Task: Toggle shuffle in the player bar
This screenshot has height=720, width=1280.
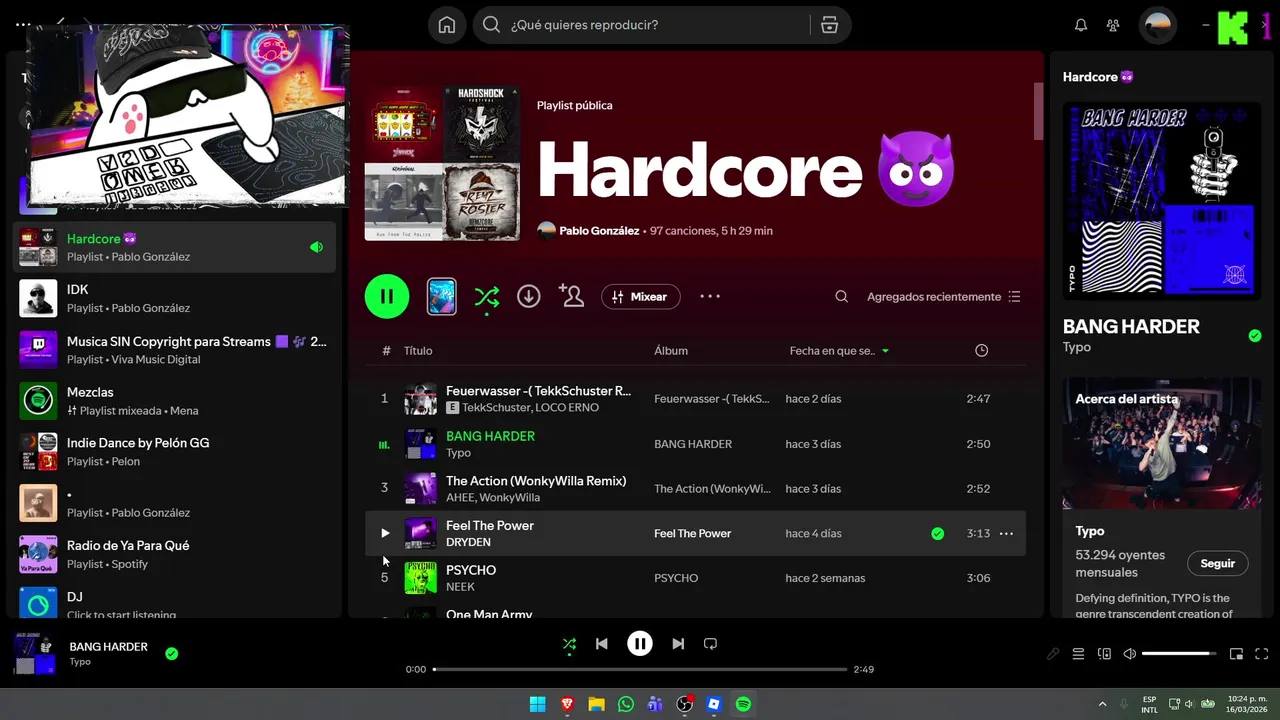Action: [569, 644]
